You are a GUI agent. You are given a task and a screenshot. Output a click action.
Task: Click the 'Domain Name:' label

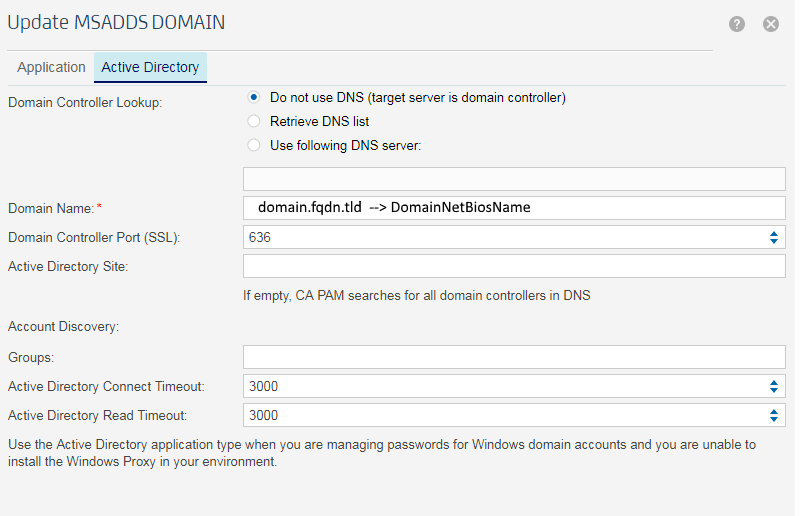coord(51,208)
